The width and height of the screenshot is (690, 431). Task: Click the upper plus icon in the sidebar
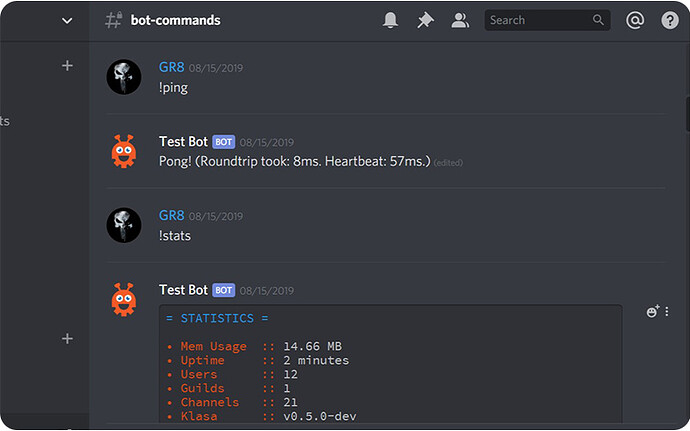pyautogui.click(x=67, y=66)
